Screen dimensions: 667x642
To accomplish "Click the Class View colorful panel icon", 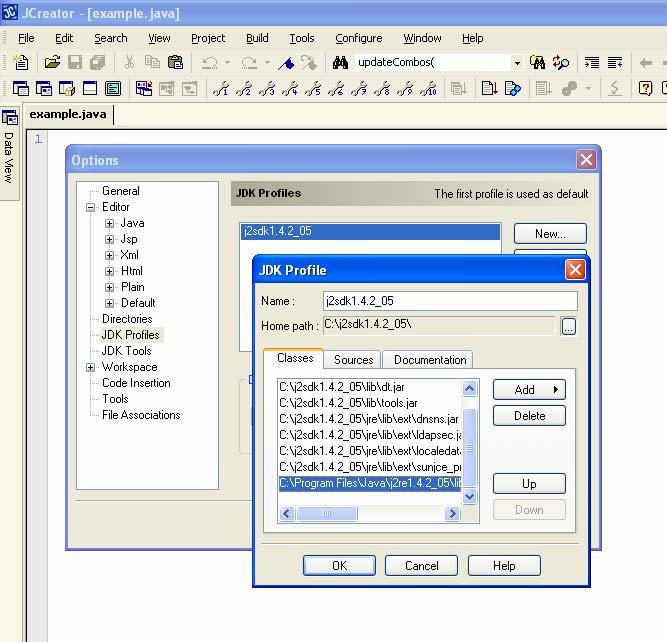I will [144, 88].
